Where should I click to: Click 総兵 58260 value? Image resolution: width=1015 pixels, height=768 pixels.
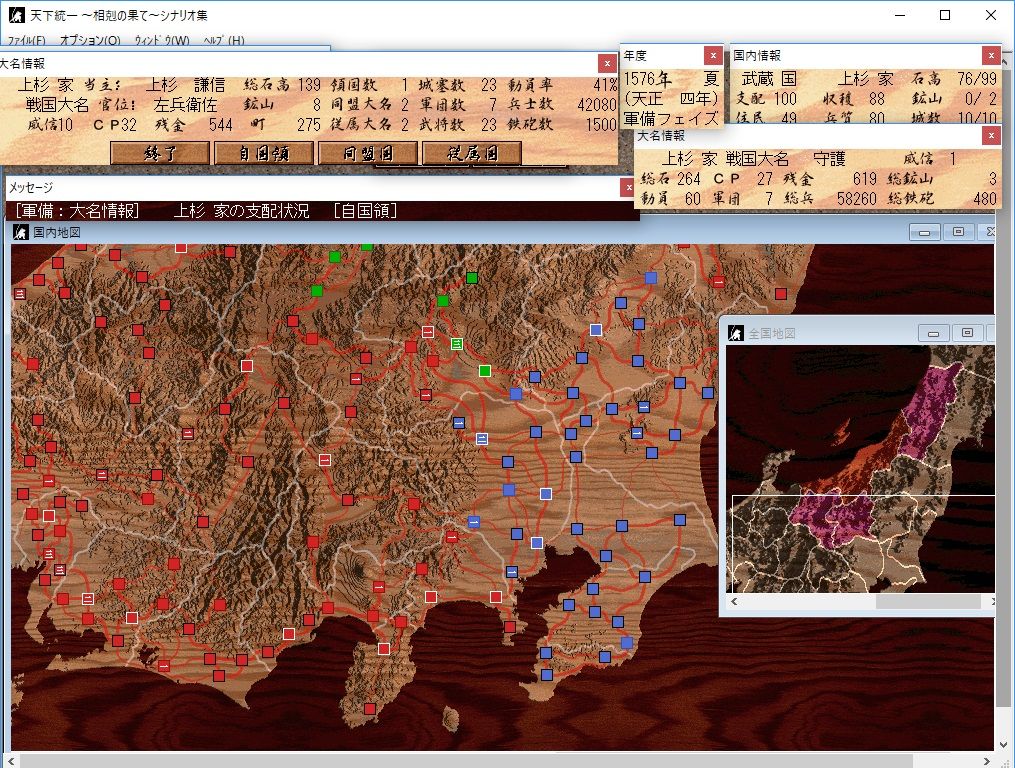coord(856,198)
